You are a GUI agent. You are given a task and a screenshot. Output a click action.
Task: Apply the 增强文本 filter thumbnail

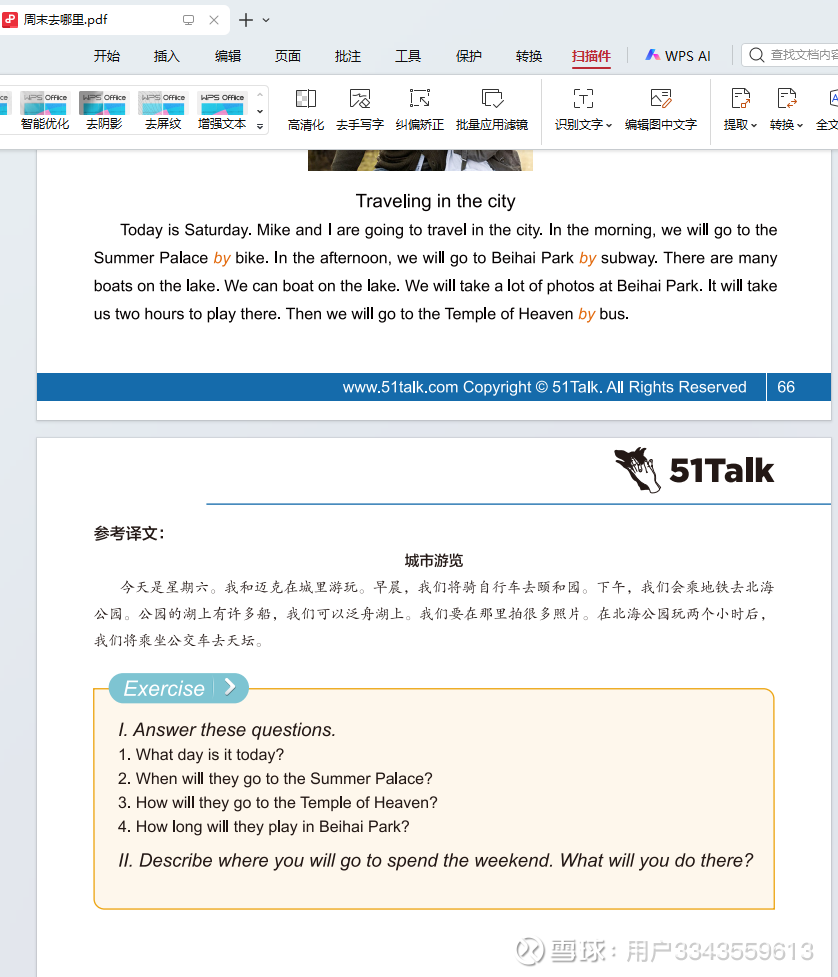tap(222, 110)
